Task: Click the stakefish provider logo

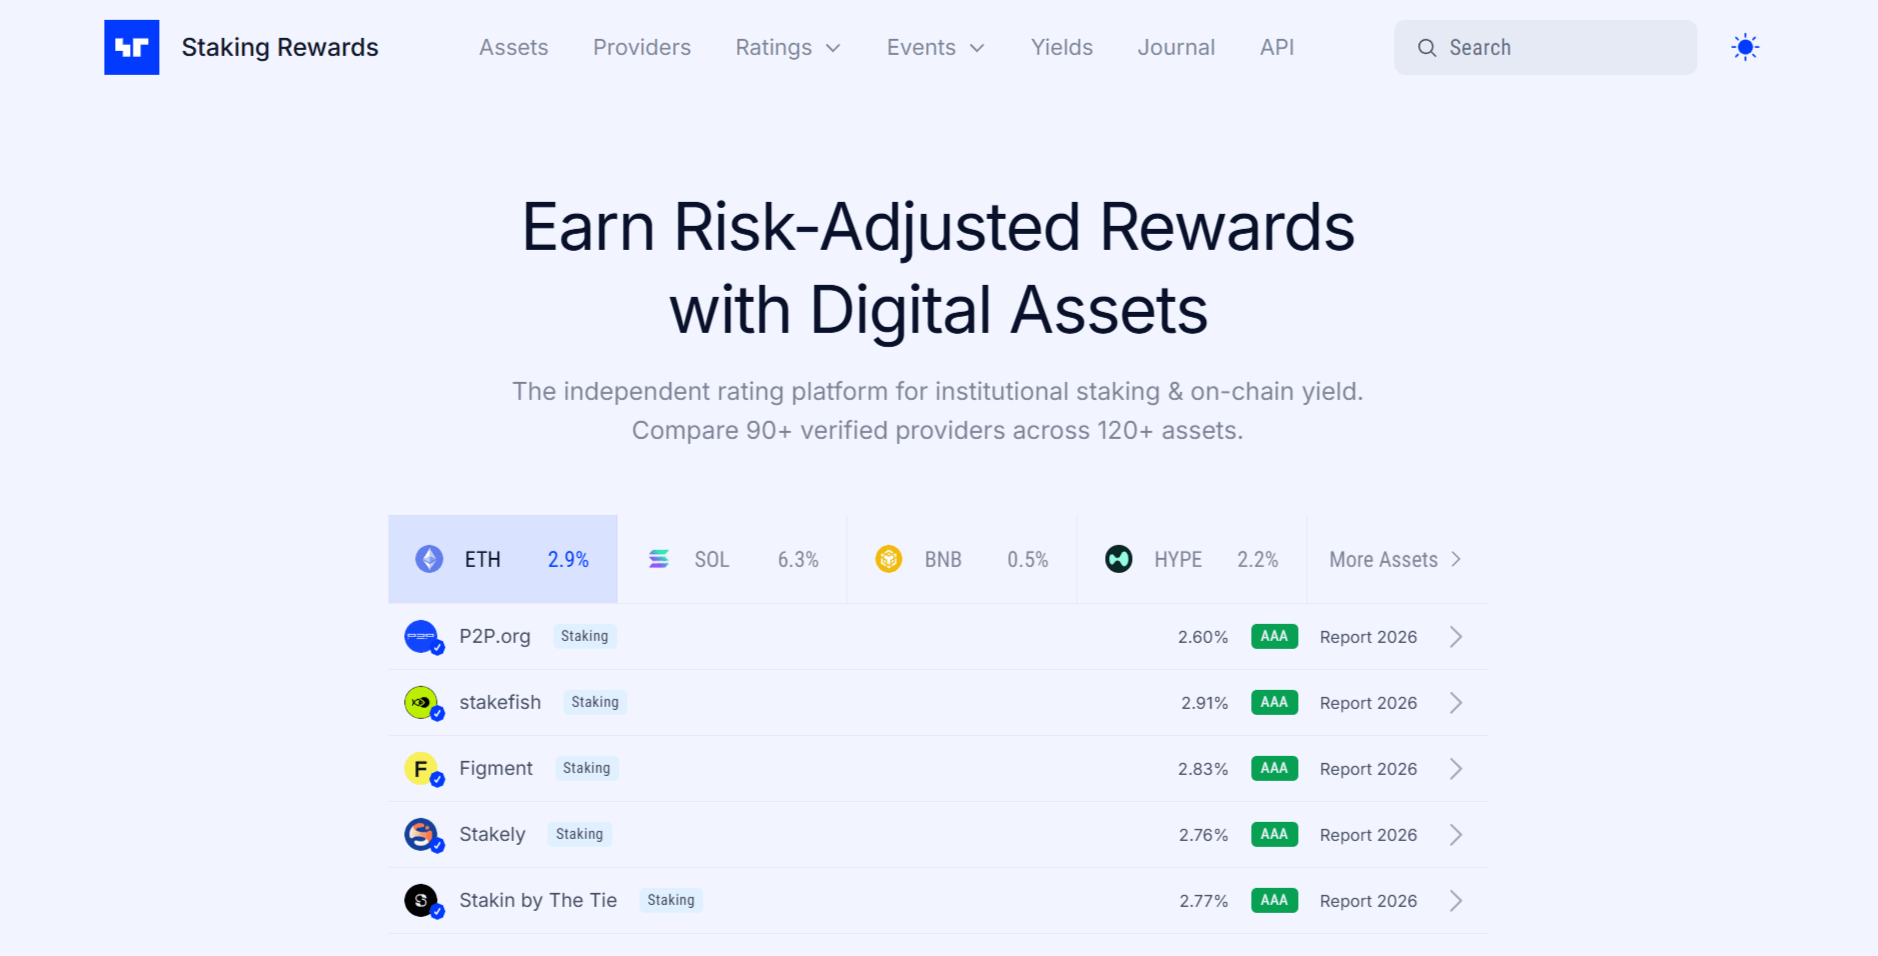Action: pos(422,702)
